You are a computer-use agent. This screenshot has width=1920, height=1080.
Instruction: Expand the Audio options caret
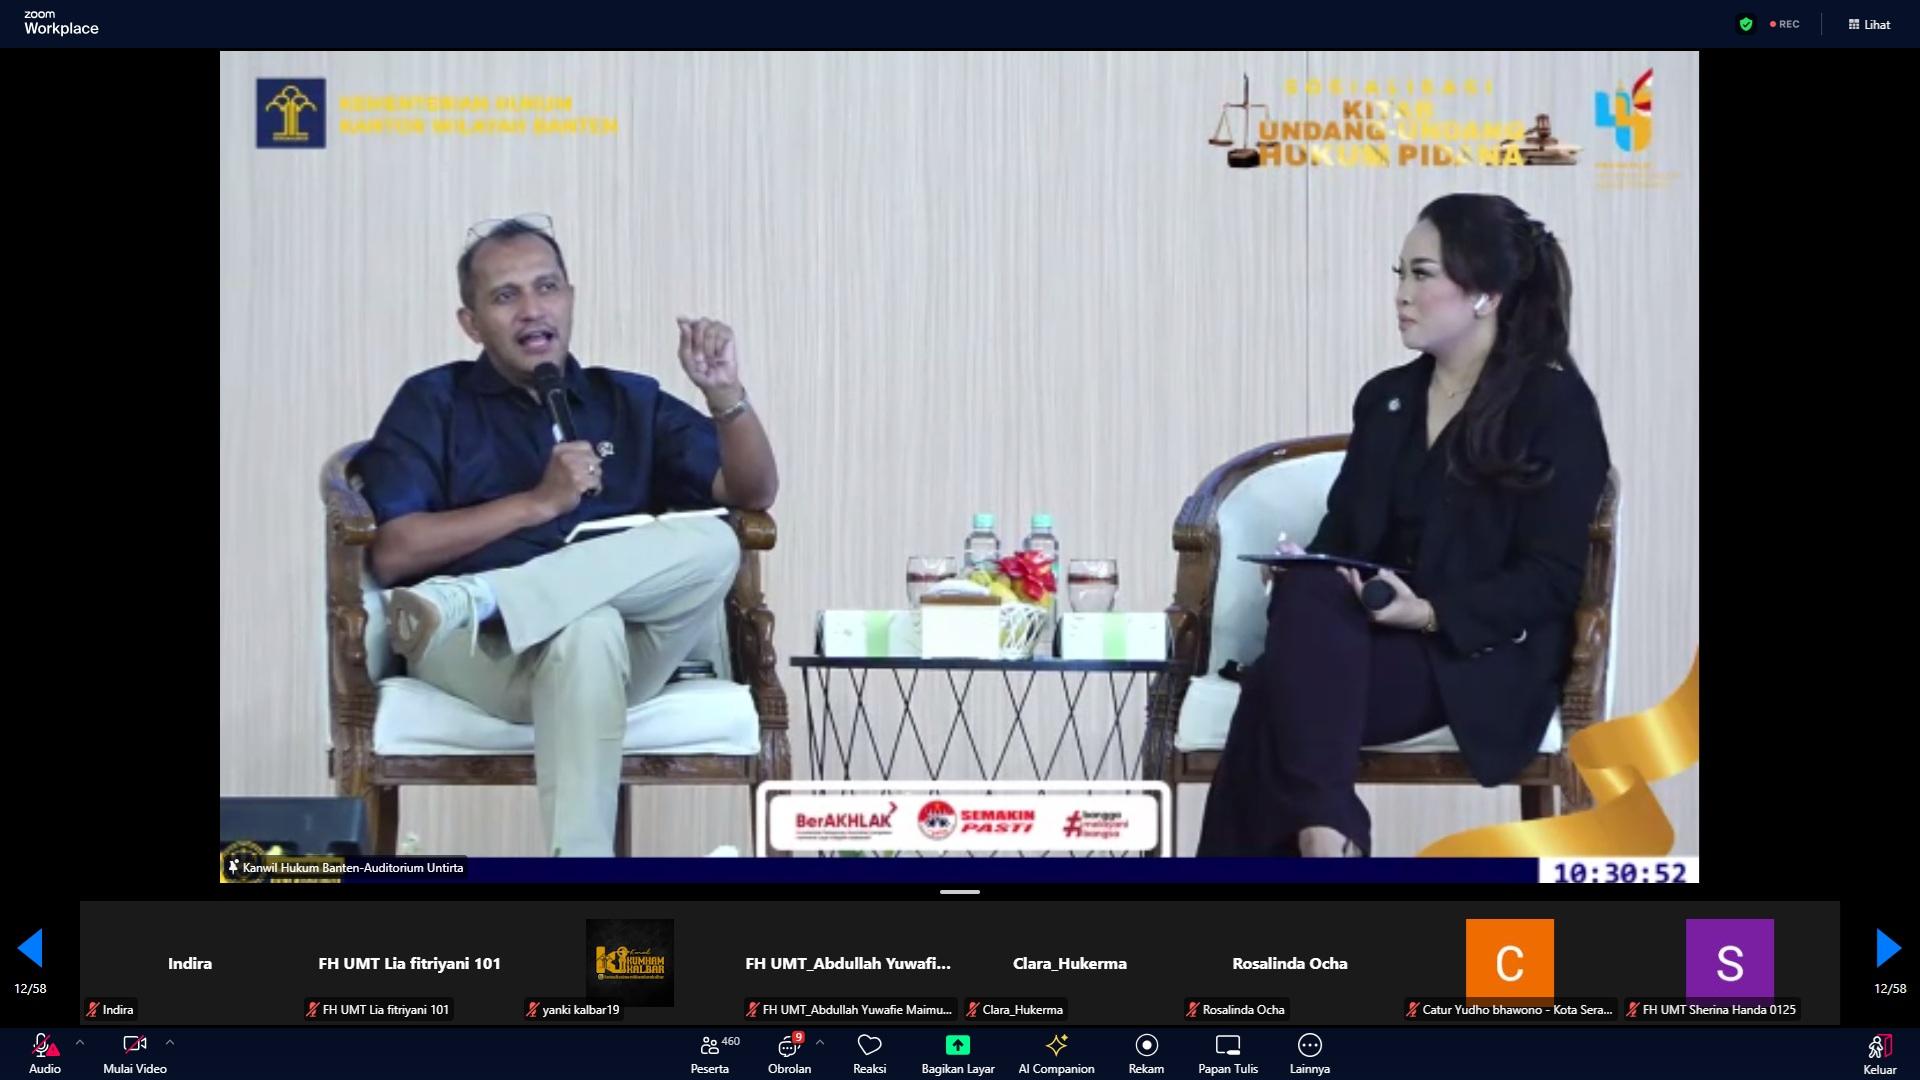click(80, 1042)
